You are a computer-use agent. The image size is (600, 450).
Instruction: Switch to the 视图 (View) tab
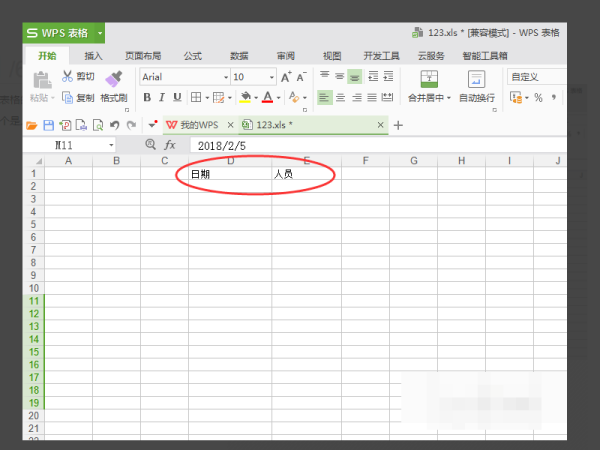click(x=332, y=56)
